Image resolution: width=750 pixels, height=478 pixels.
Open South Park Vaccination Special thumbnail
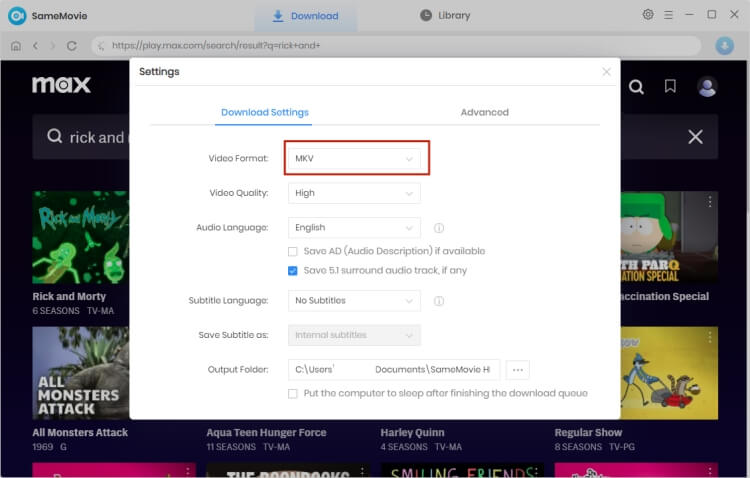669,237
